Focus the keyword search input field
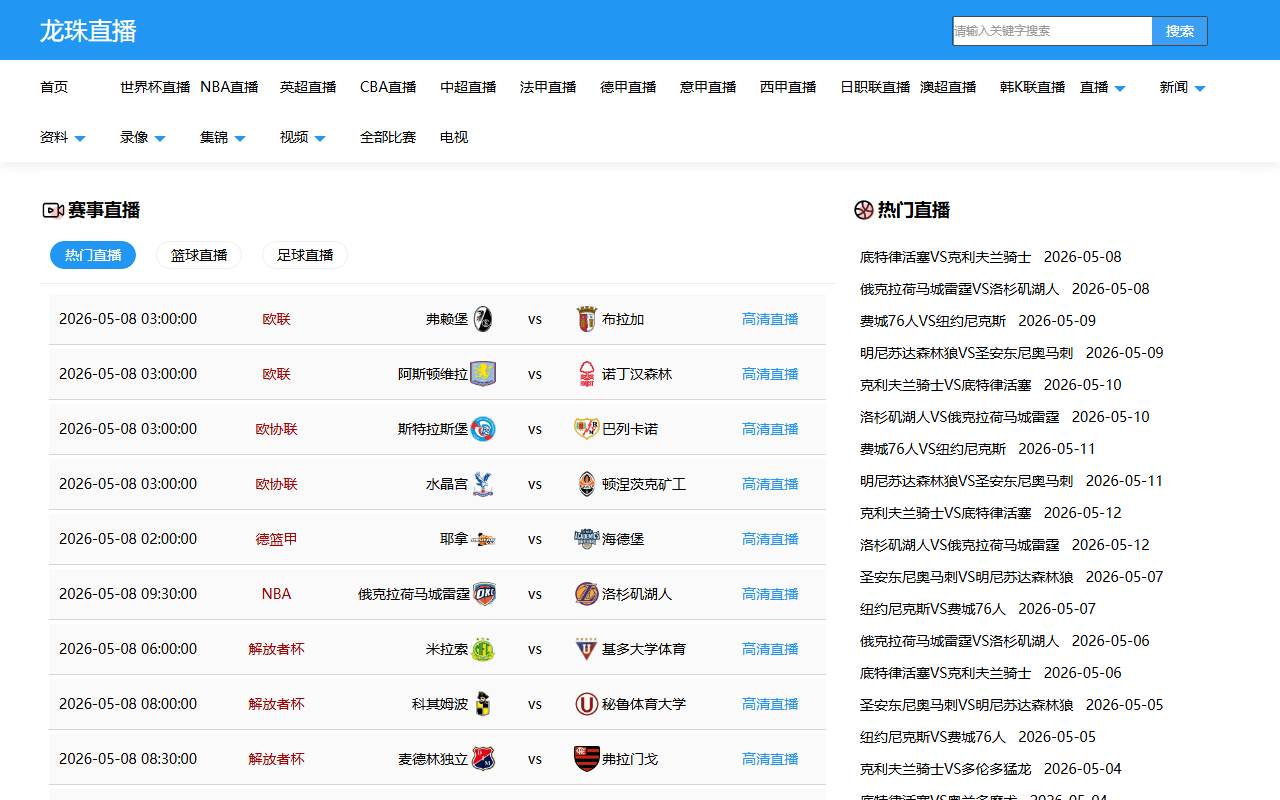Screen dimensions: 1280x800 (1052, 31)
